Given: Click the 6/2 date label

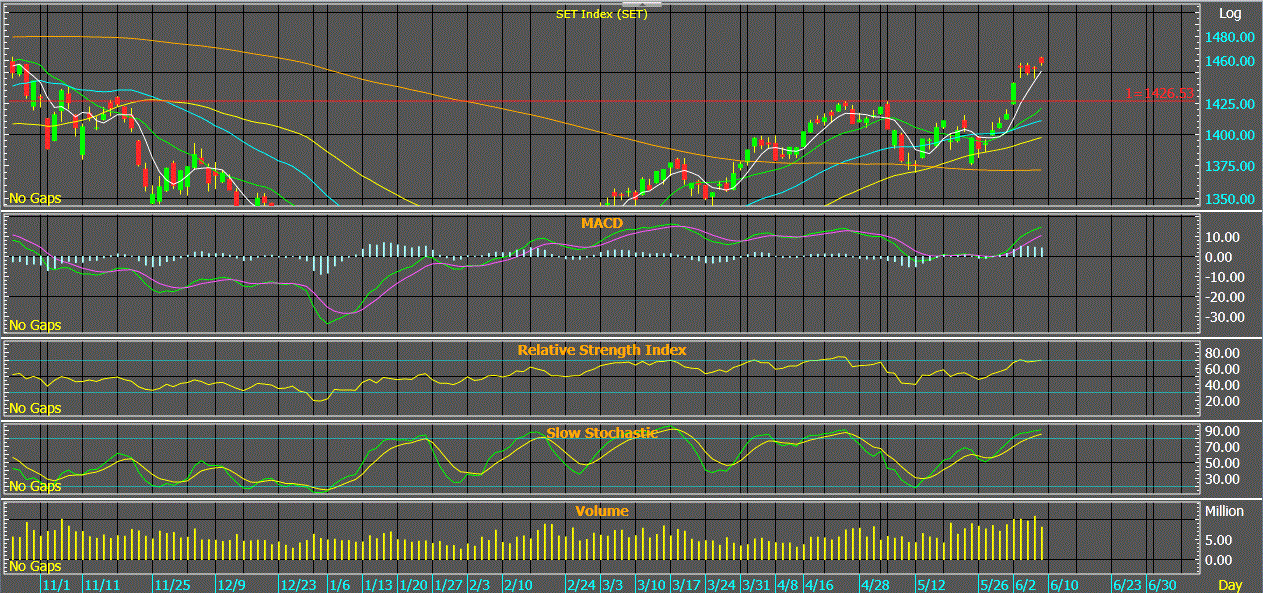Looking at the screenshot, I should pyautogui.click(x=1025, y=584).
